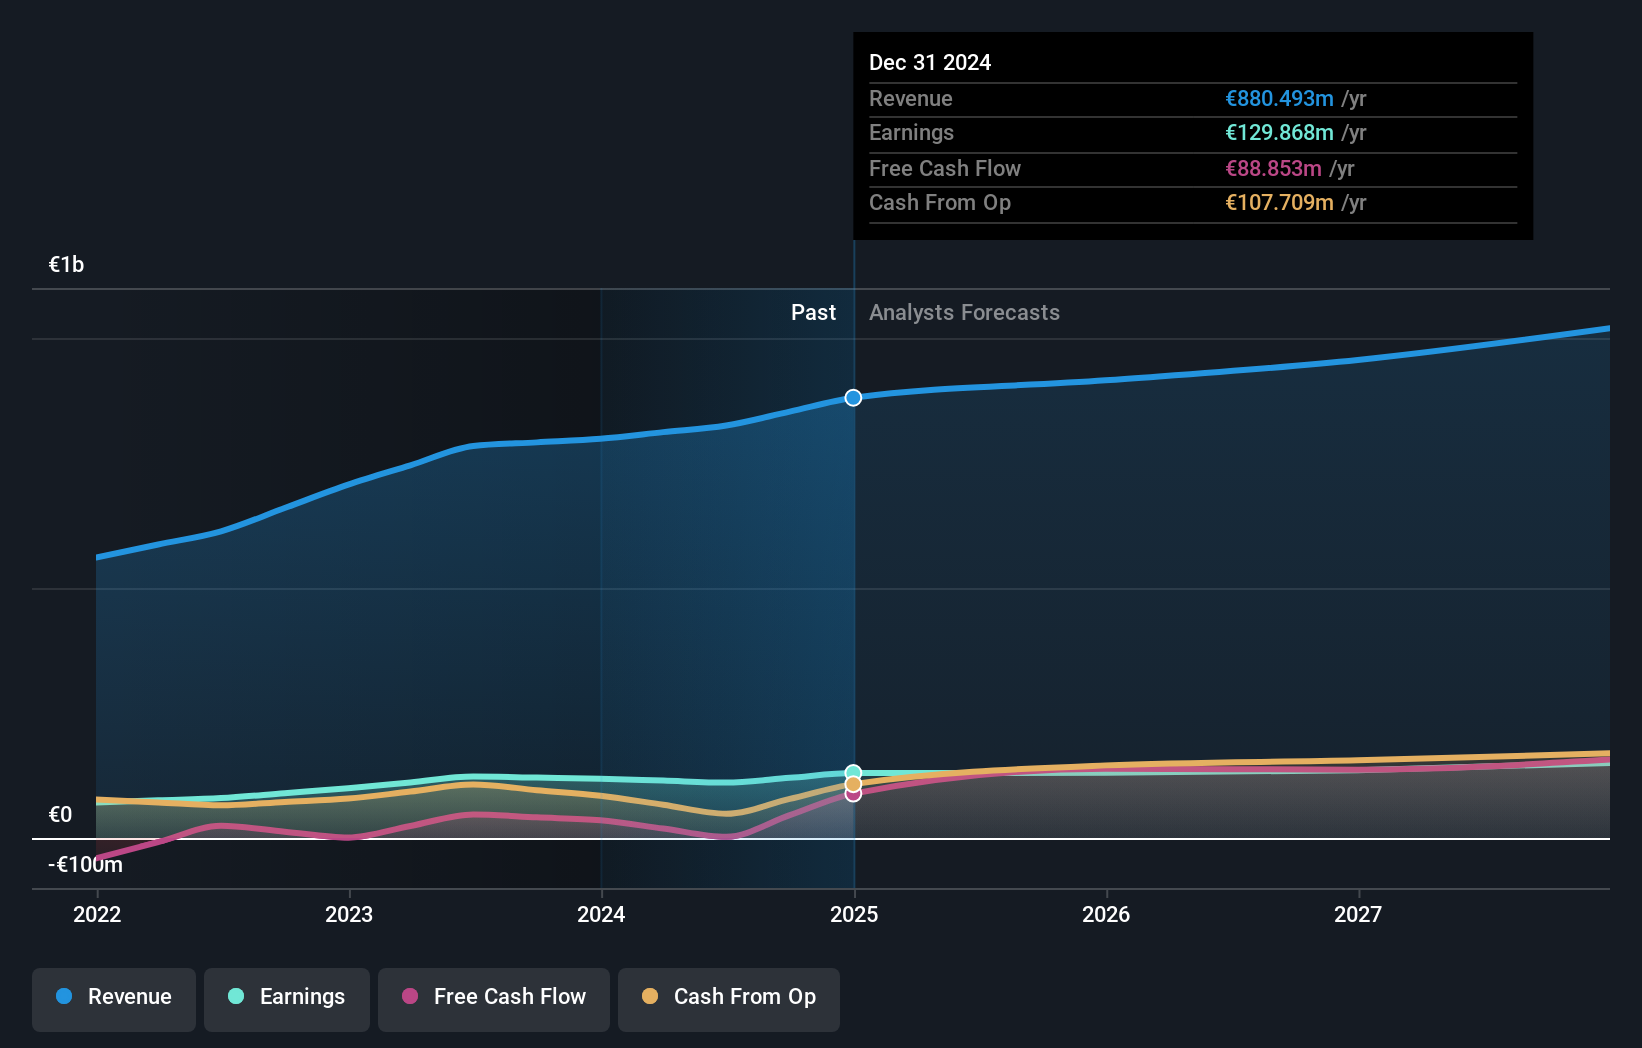
Task: Click the blue Revenue dot in the legend
Action: [x=65, y=997]
